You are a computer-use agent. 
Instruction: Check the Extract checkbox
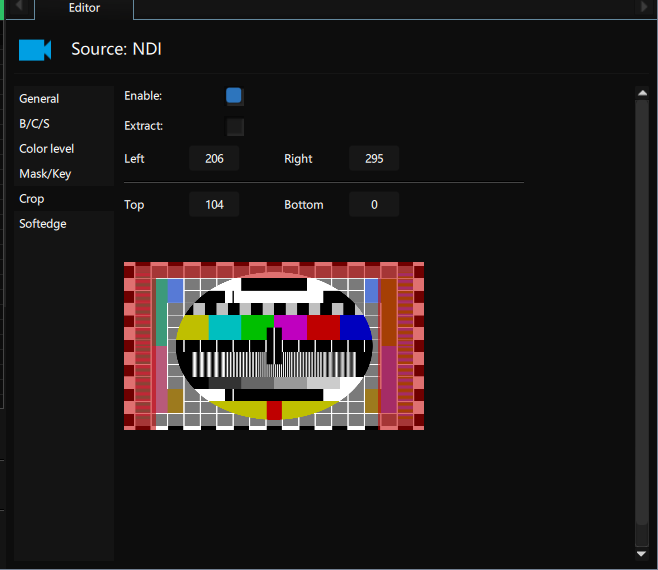[x=235, y=126]
